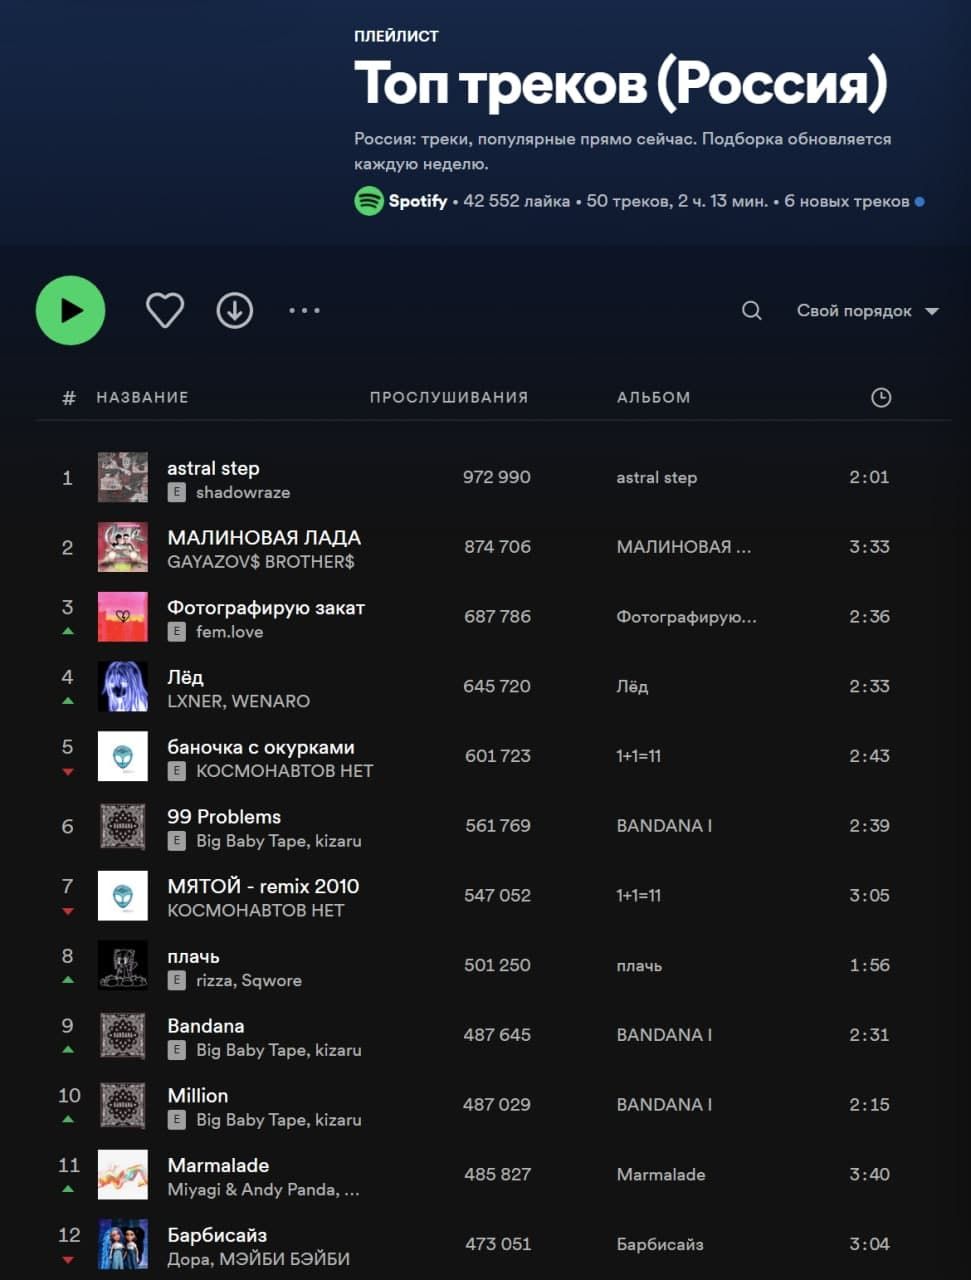The width and height of the screenshot is (971, 1280).
Task: Download the playlist using arrow icon
Action: 235,311
